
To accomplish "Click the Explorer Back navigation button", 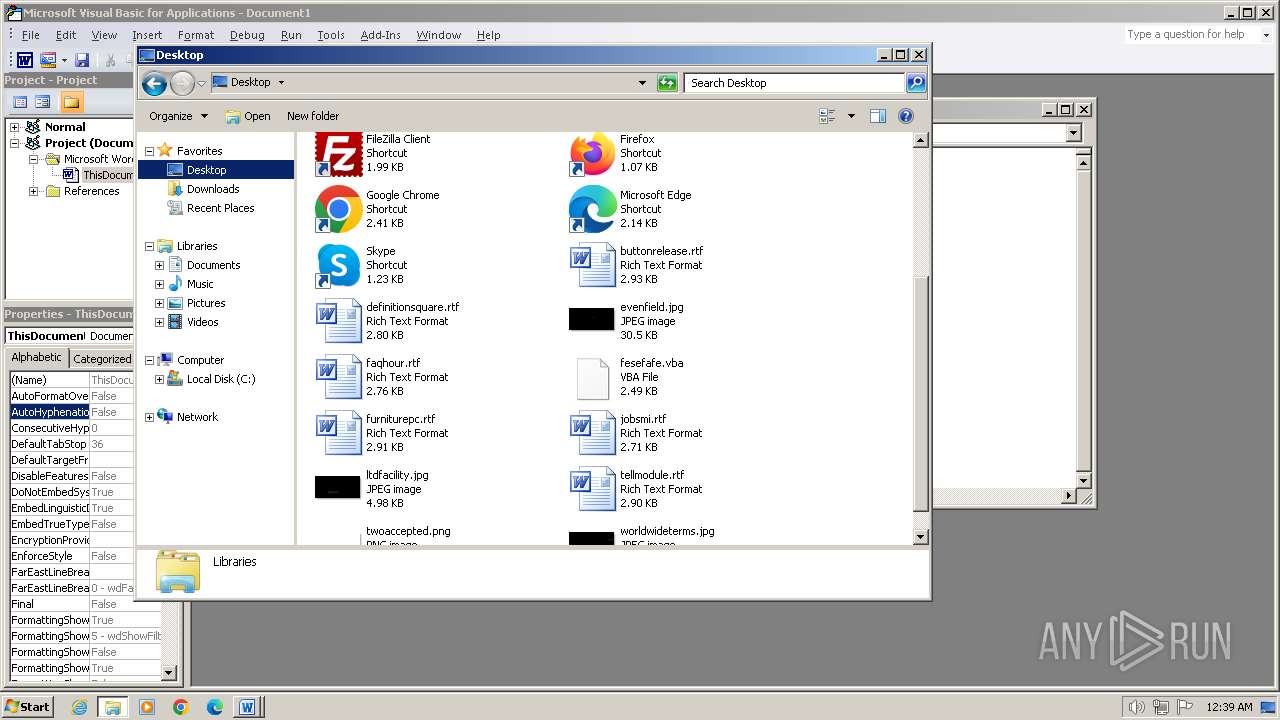I will pos(154,83).
